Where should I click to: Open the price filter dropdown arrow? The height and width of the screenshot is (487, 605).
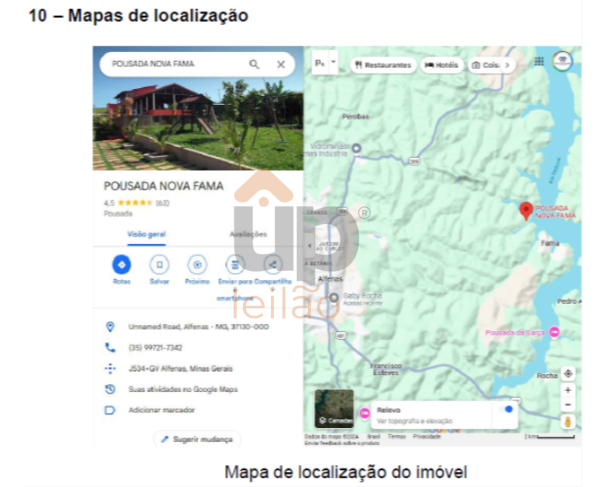pos(333,63)
